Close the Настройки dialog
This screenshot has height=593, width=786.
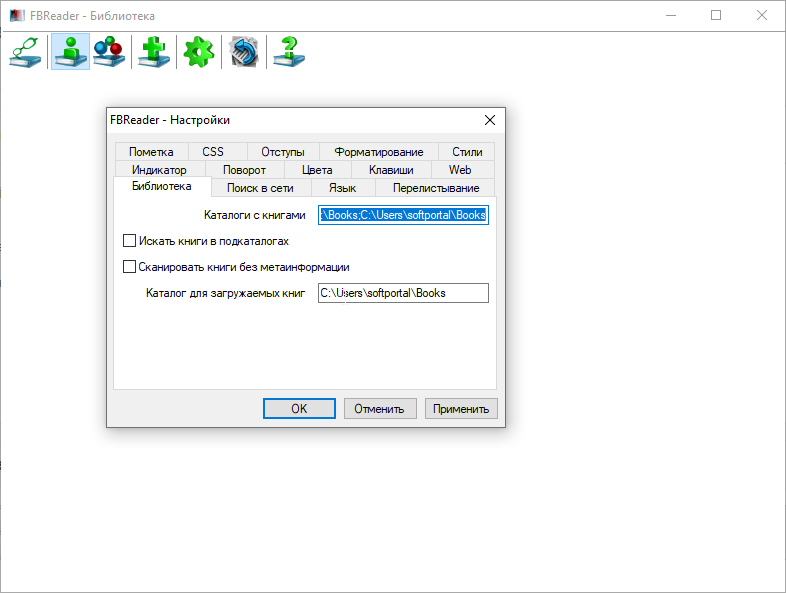(490, 120)
